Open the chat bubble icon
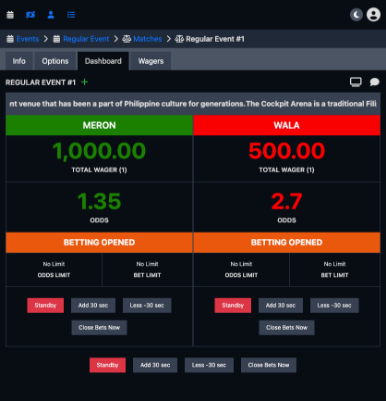This screenshot has height=401, width=386. [374, 82]
